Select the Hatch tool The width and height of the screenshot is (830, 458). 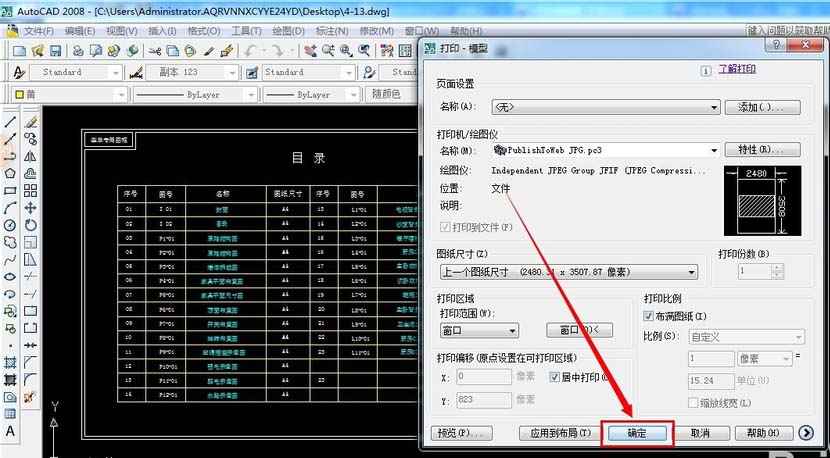10,363
